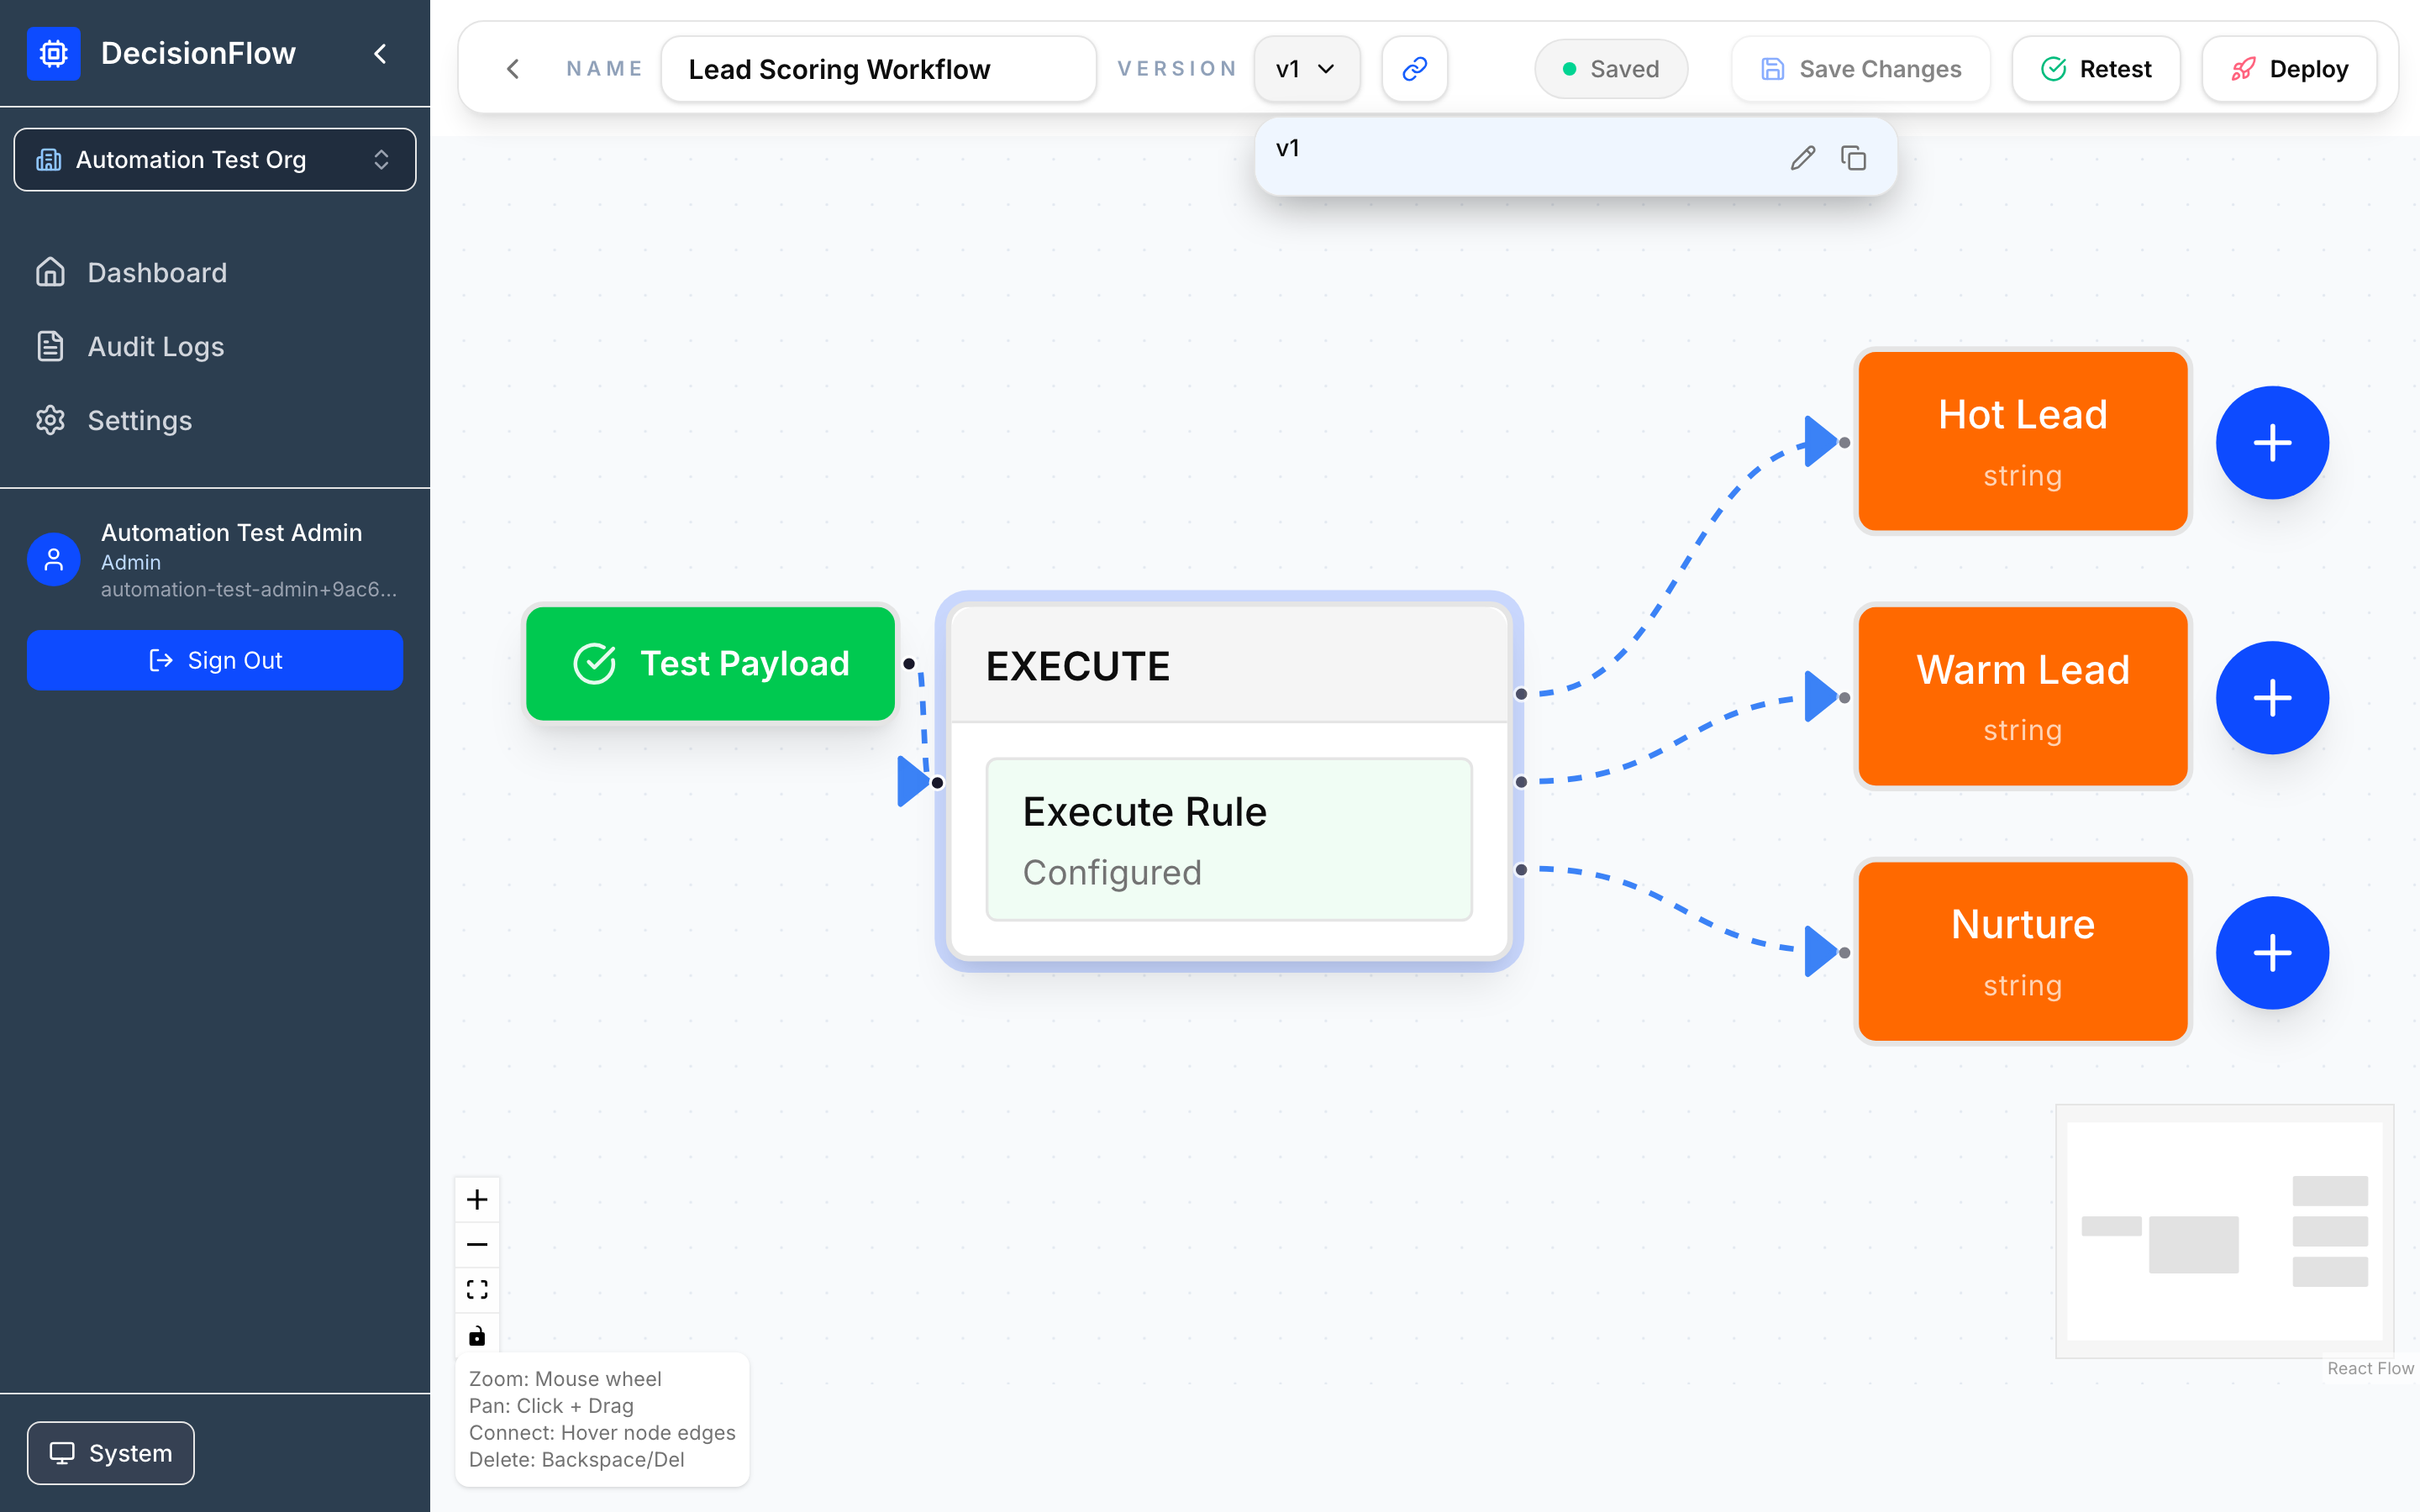Click Save Changes button
This screenshot has width=2420, height=1512.
[x=1861, y=69]
